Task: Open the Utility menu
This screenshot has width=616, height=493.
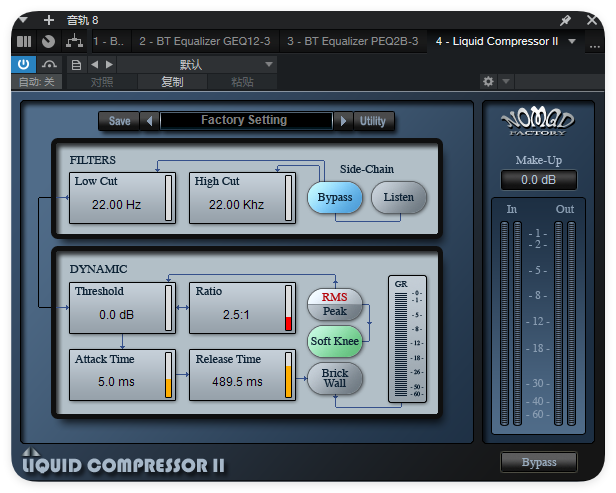Action: (373, 121)
